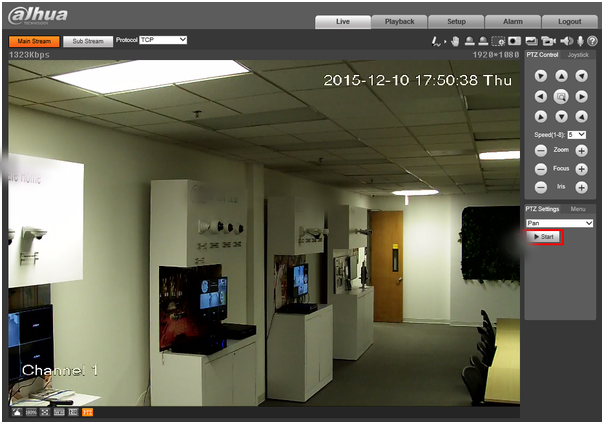Start recording with the camcorder icon
Viewport: 604px width, 422px height.
[548, 41]
